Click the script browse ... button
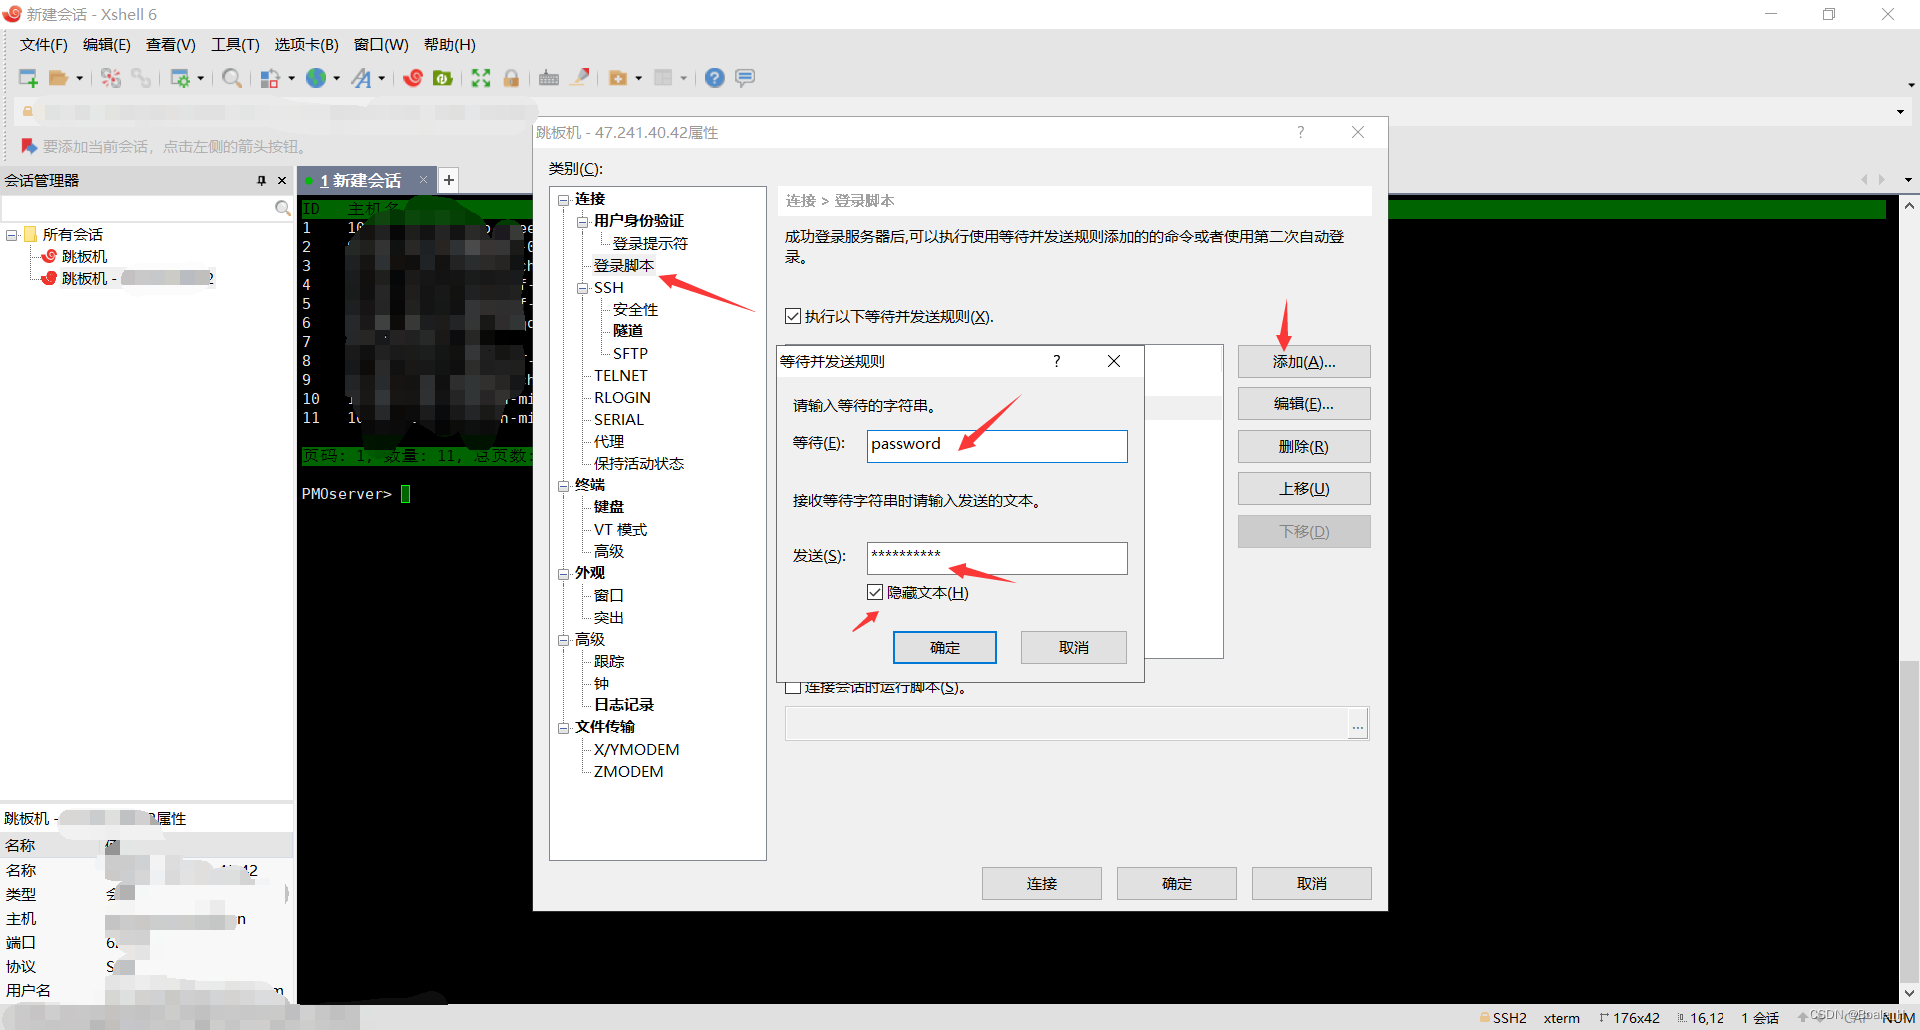 [1357, 724]
